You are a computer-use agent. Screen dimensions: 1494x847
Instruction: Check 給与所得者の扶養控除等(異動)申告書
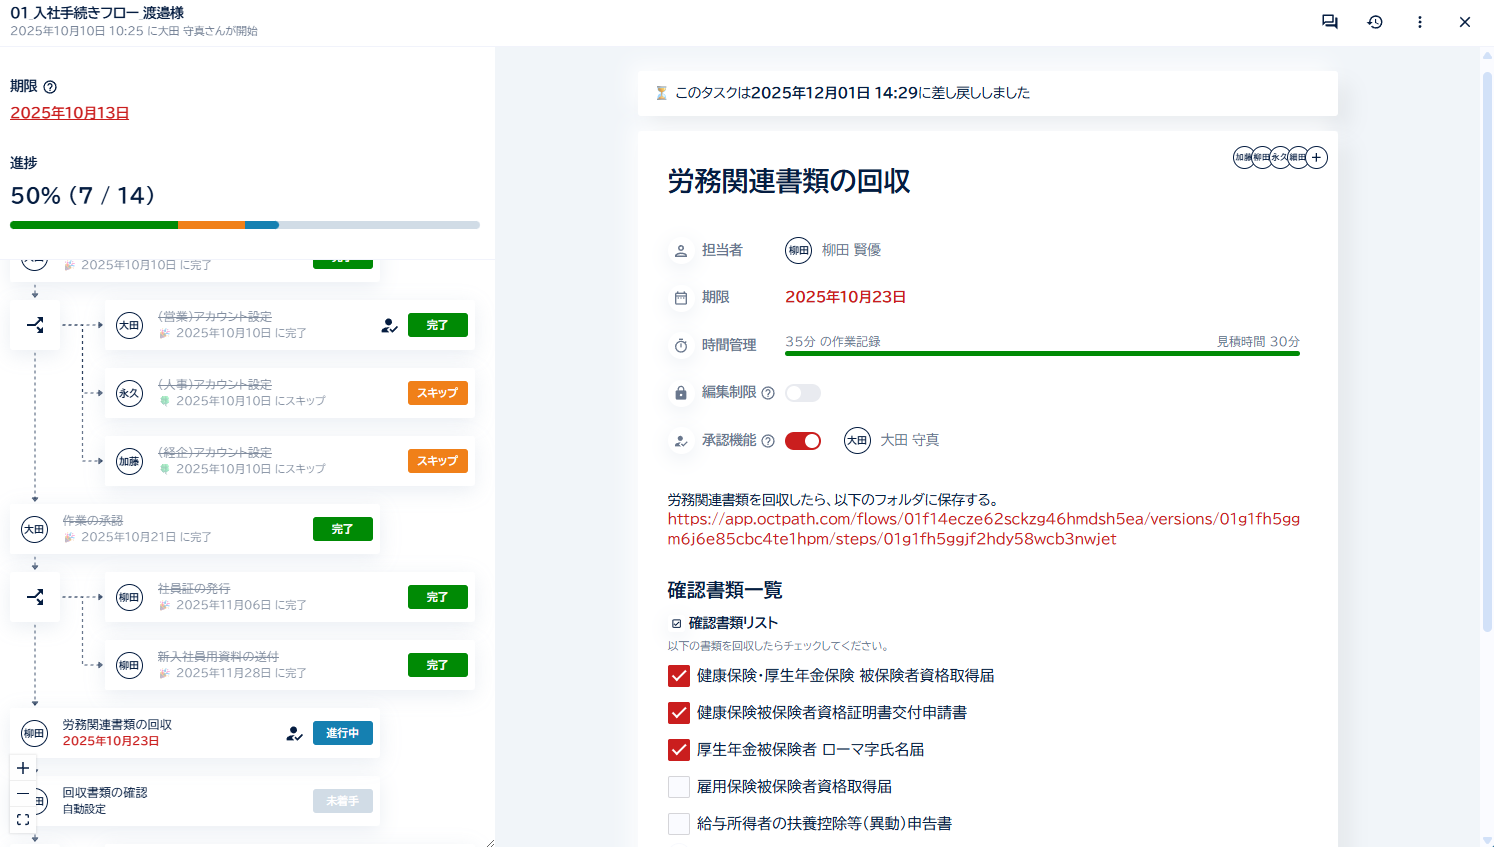click(679, 824)
